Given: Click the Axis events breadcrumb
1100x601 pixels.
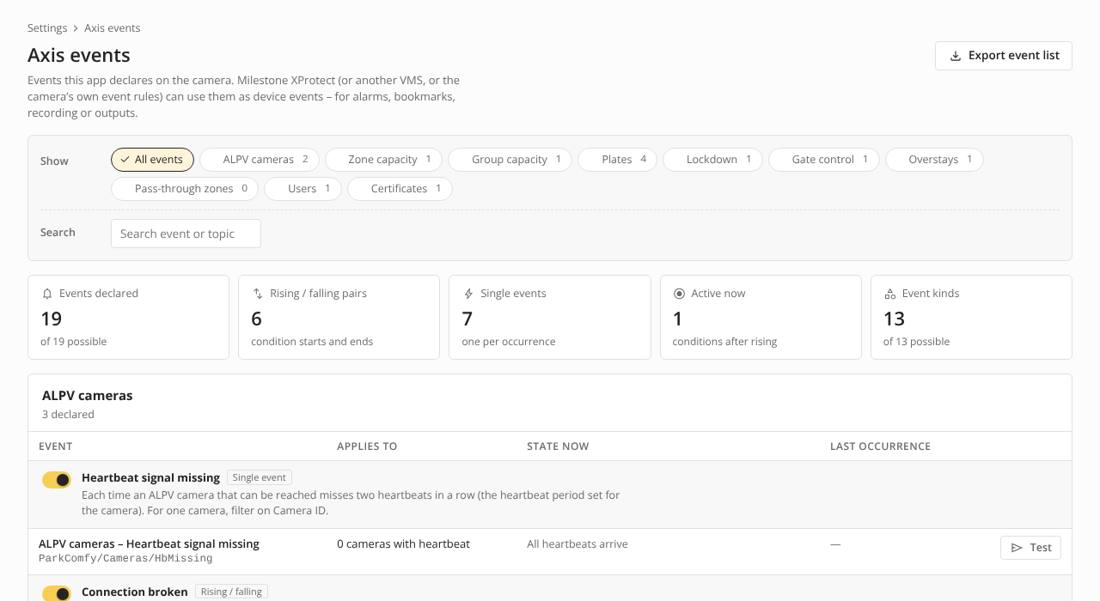Looking at the screenshot, I should tap(112, 28).
